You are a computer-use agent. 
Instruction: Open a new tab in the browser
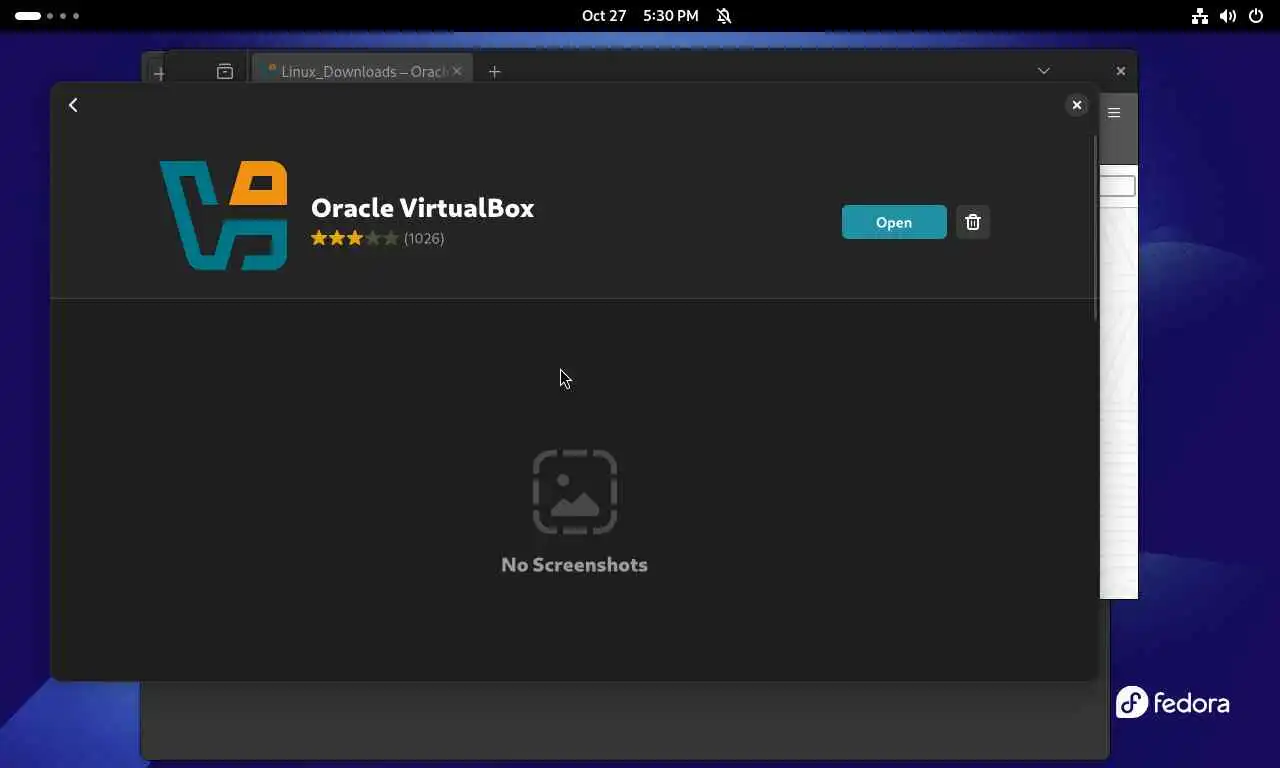494,71
